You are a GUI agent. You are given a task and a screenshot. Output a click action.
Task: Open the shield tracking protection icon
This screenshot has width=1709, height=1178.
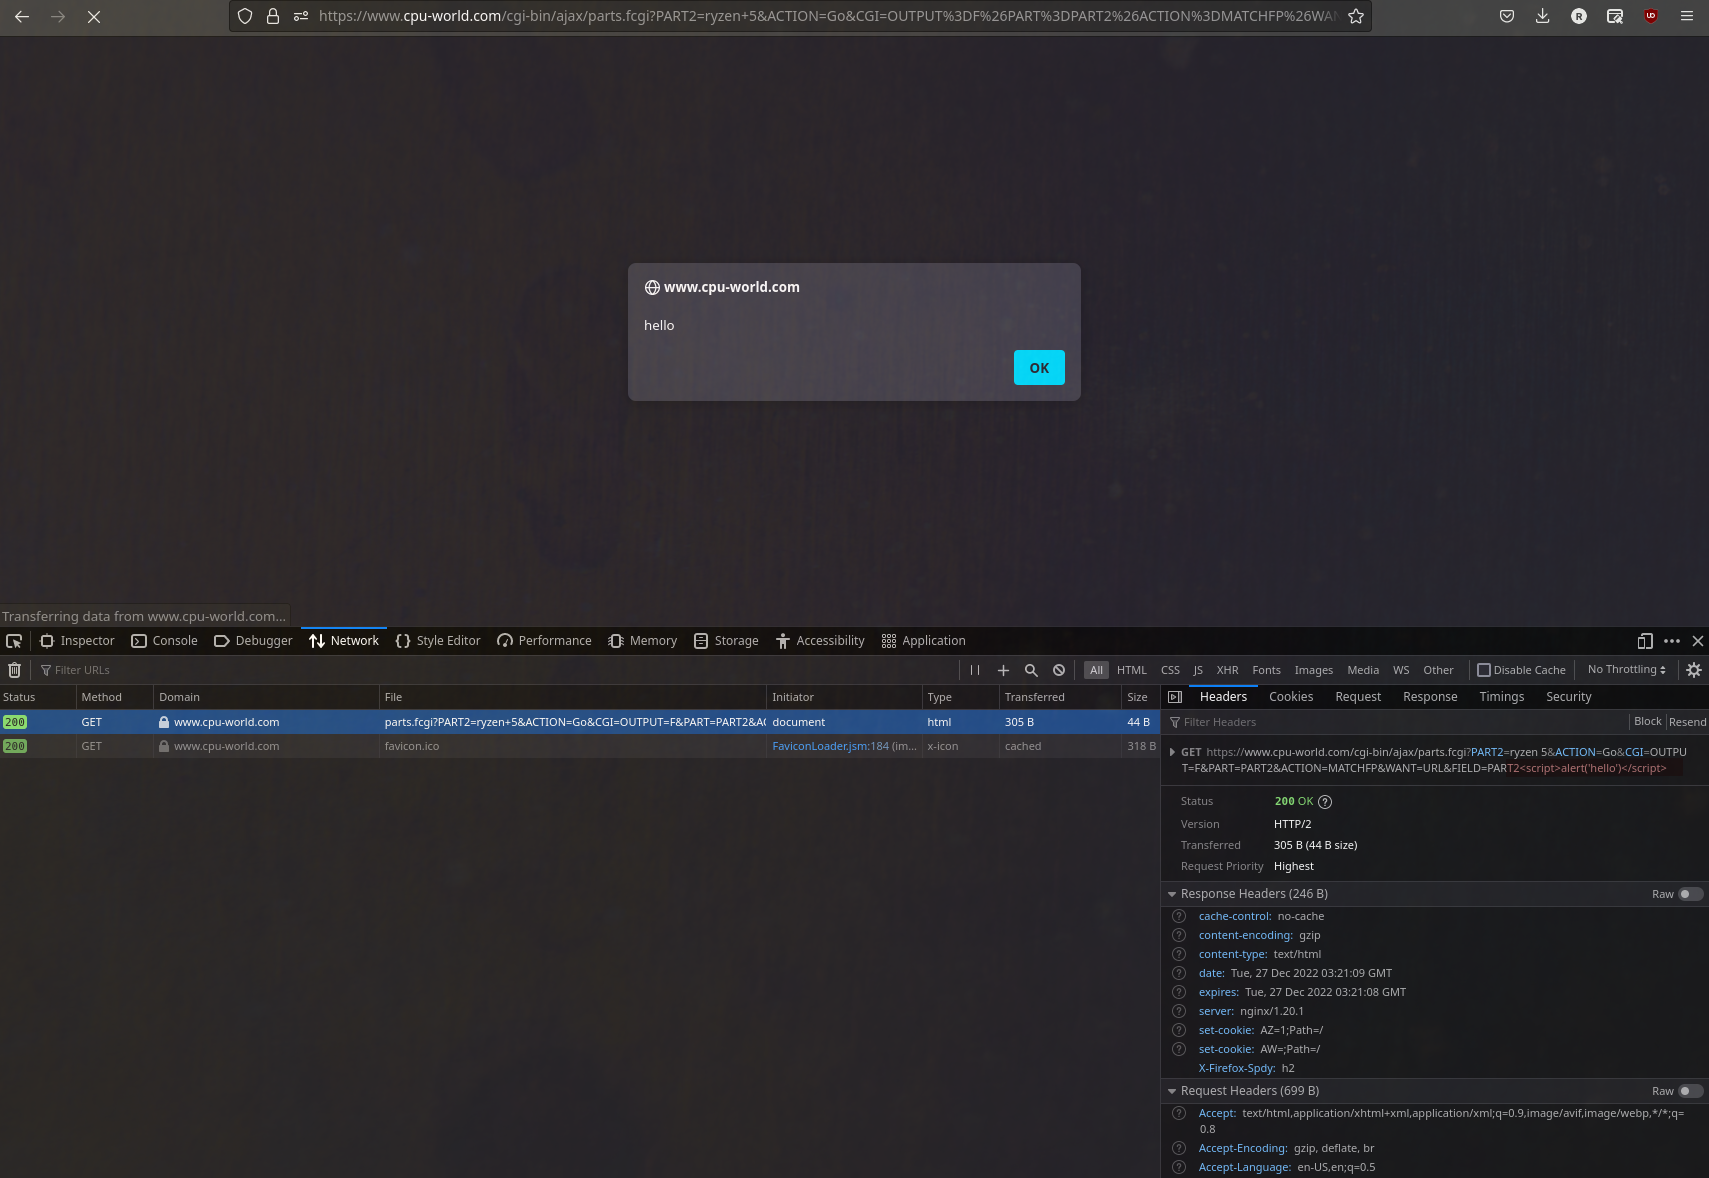[x=245, y=16]
